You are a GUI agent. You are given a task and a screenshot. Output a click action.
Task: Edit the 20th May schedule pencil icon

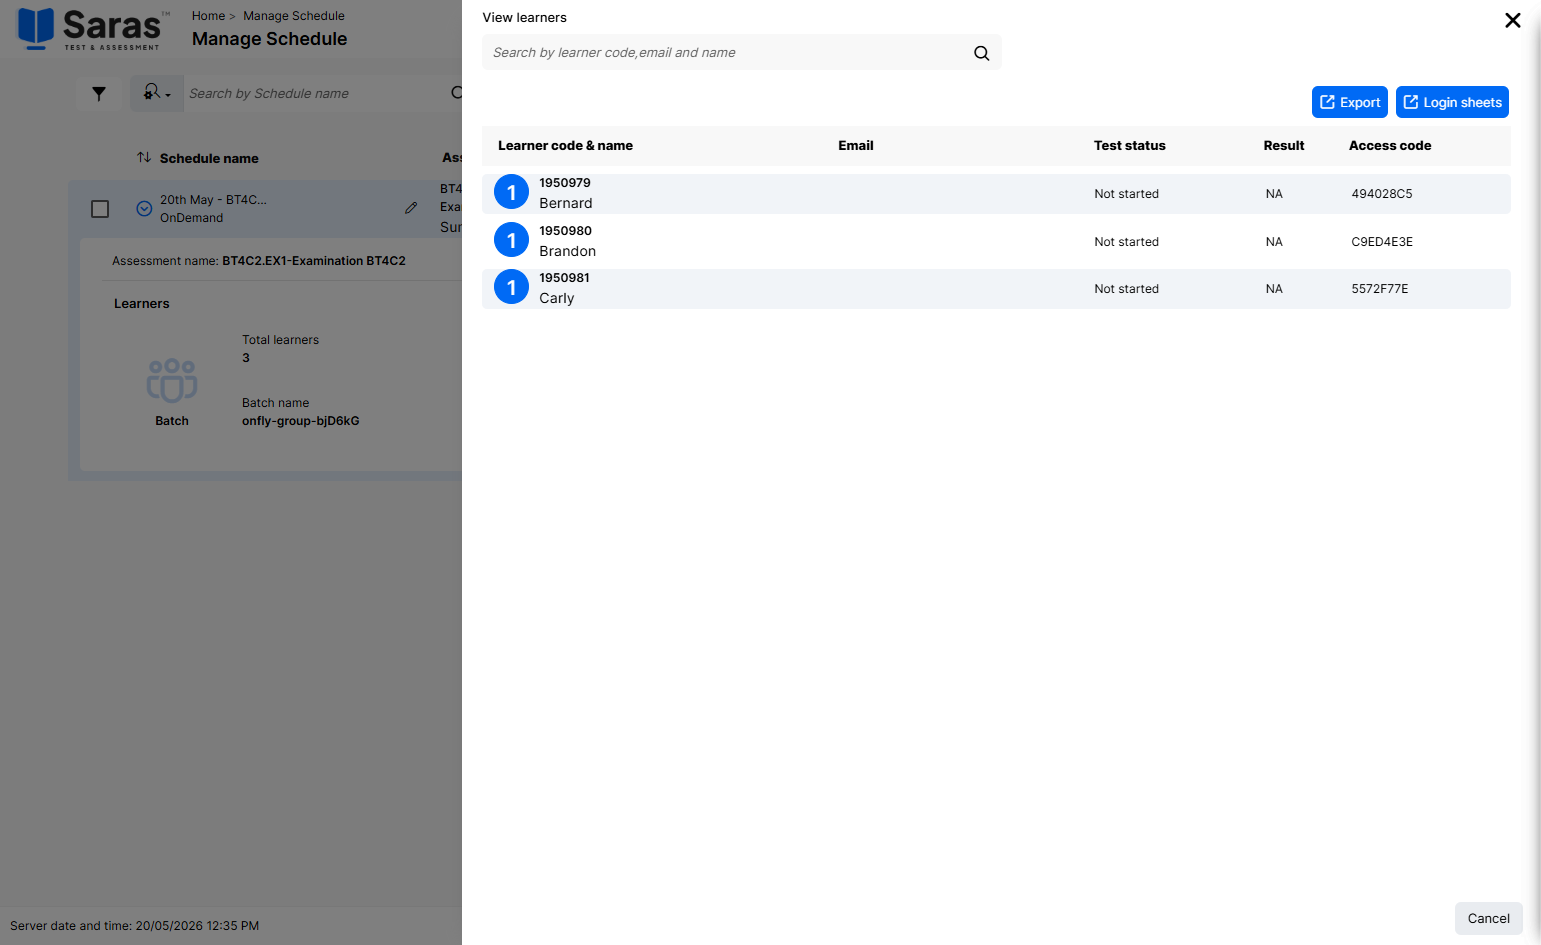point(411,208)
